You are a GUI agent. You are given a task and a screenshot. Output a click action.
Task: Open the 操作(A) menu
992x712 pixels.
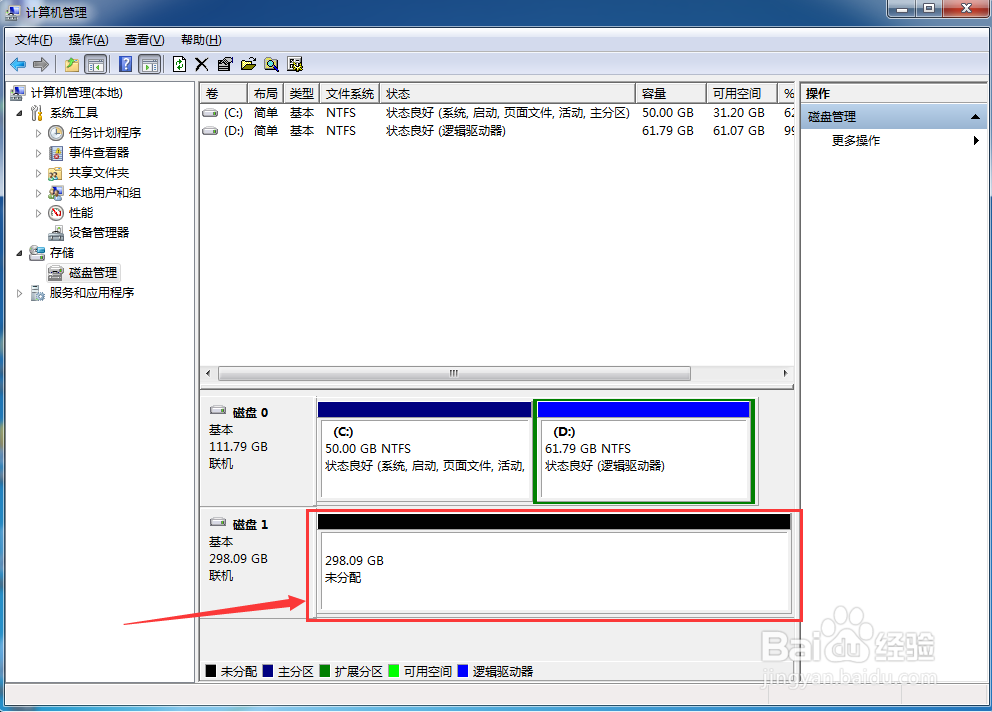click(88, 39)
